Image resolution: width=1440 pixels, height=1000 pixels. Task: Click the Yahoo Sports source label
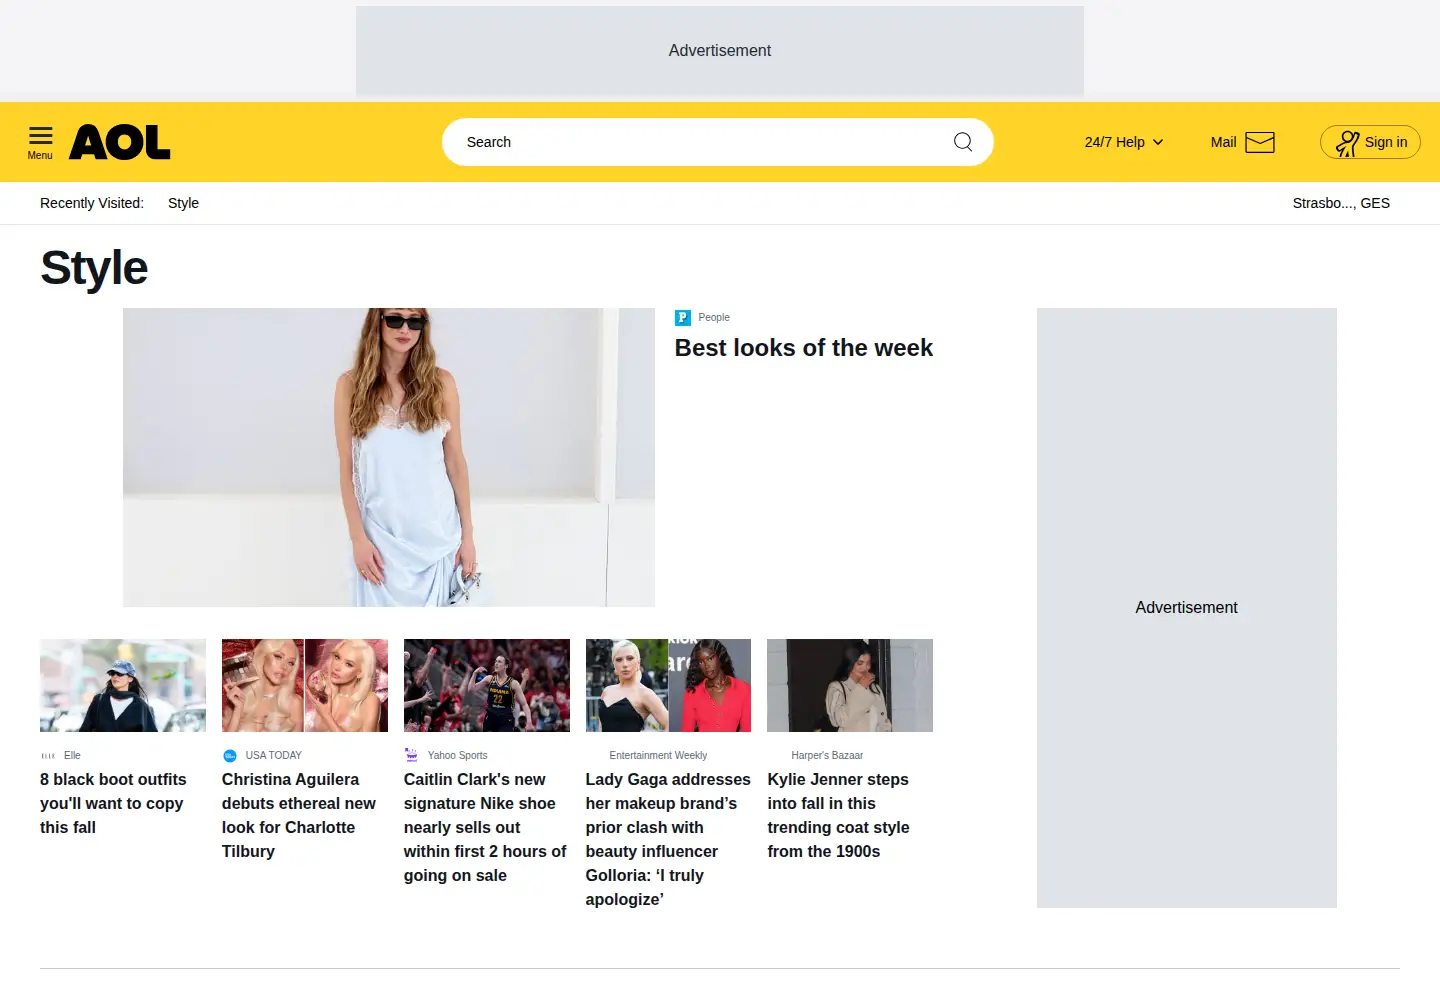pyautogui.click(x=458, y=756)
